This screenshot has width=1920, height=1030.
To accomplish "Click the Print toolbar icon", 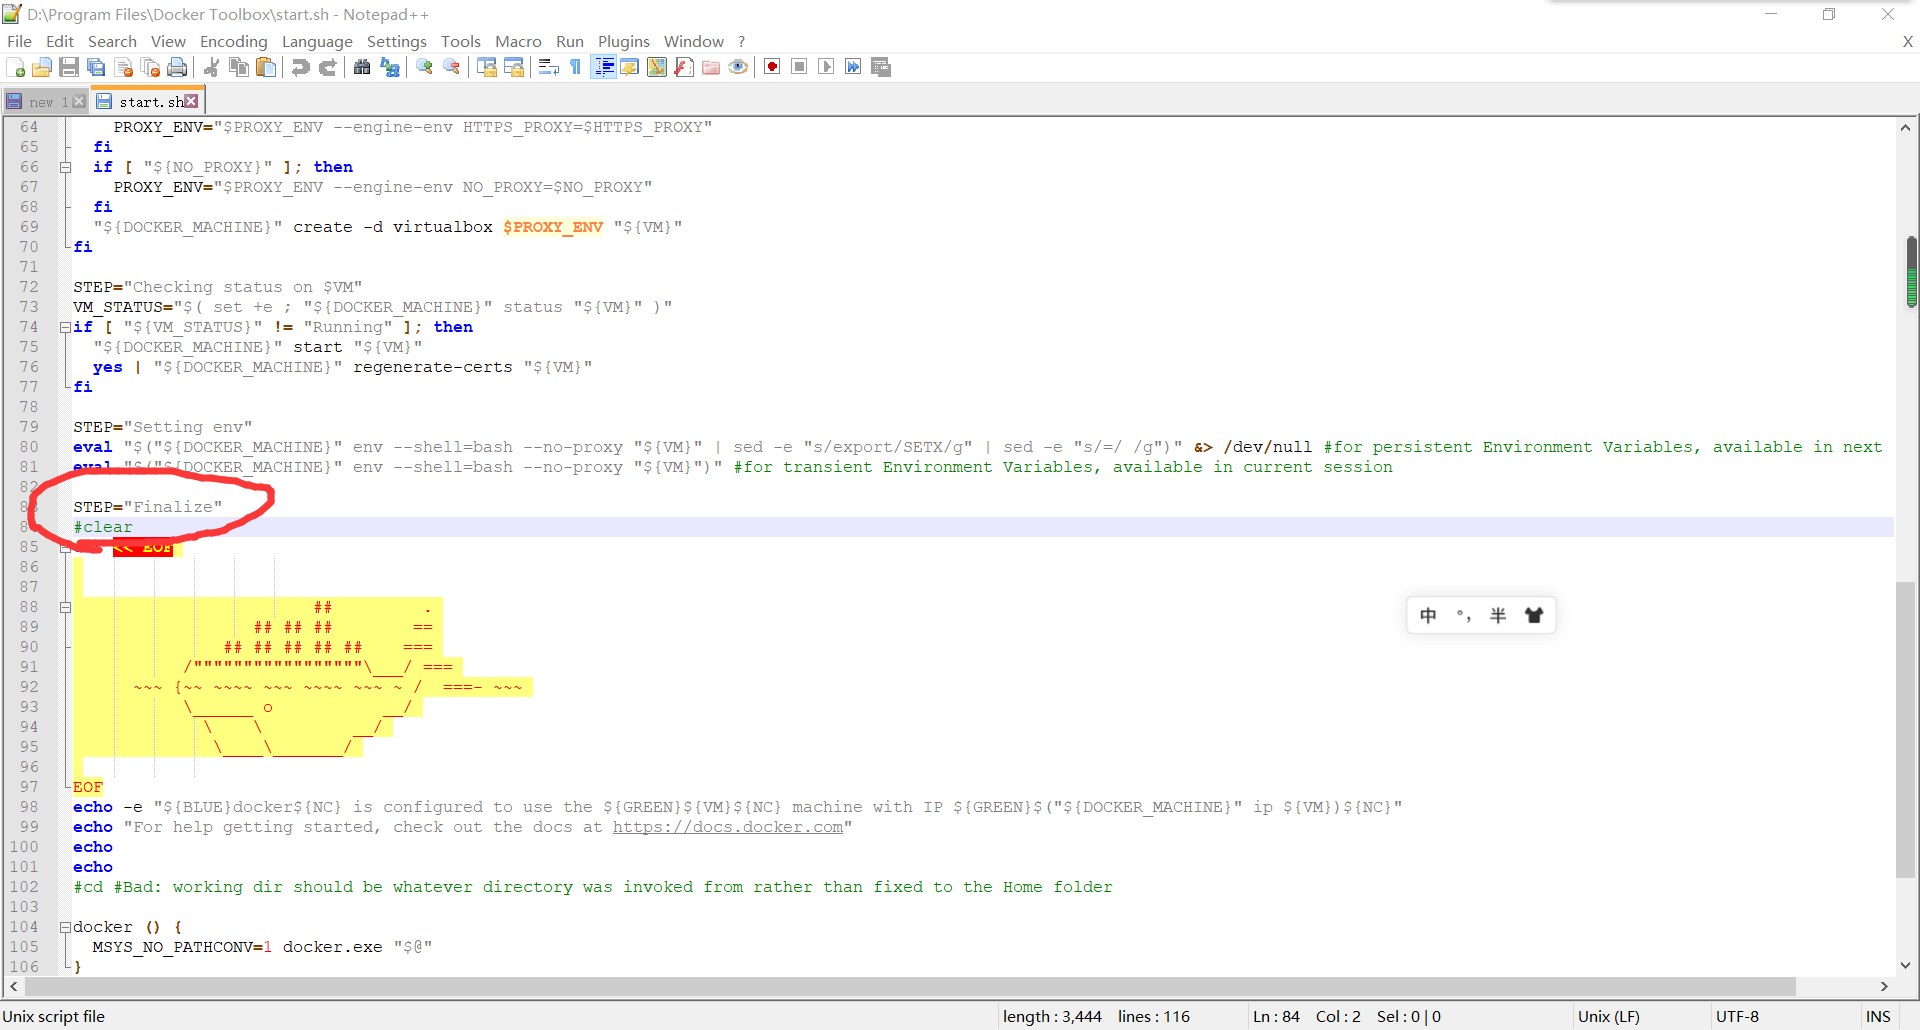I will tap(177, 67).
